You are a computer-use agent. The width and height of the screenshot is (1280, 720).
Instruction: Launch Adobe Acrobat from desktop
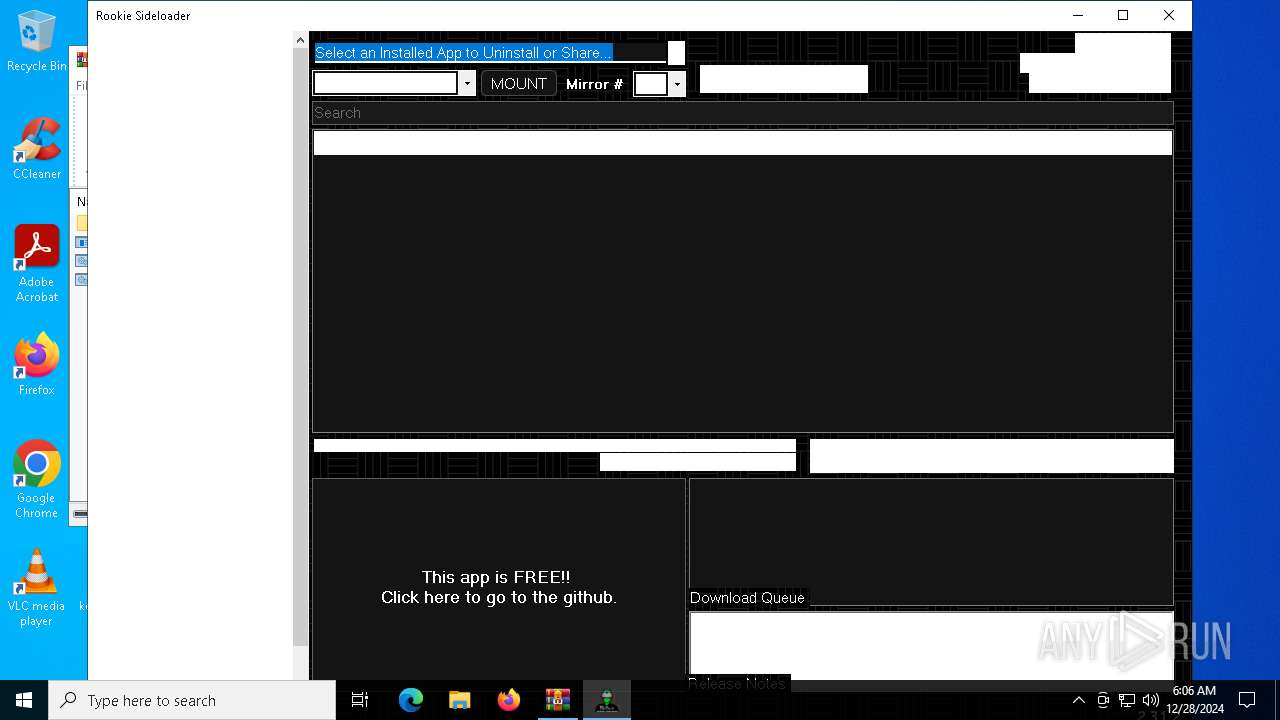point(37,264)
